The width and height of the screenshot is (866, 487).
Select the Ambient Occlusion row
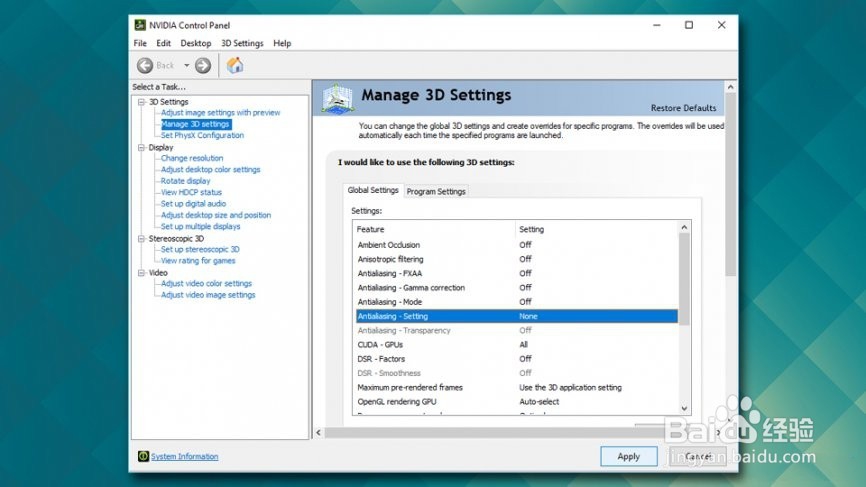pyautogui.click(x=517, y=245)
